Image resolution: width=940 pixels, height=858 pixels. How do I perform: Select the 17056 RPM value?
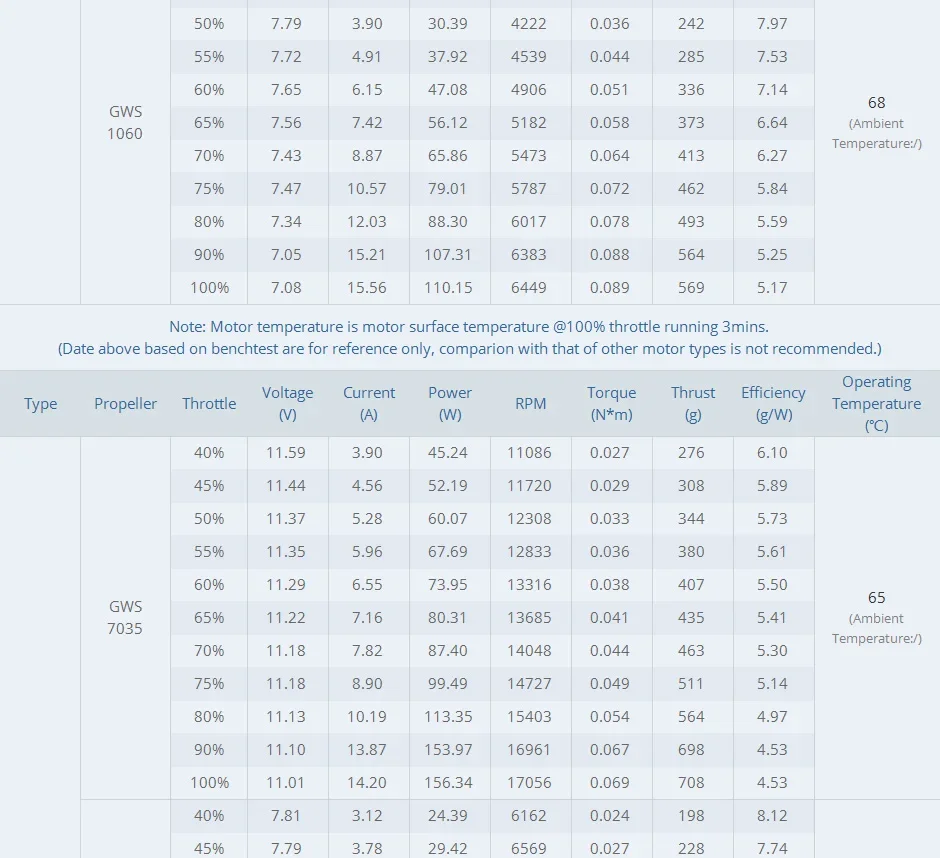[529, 782]
